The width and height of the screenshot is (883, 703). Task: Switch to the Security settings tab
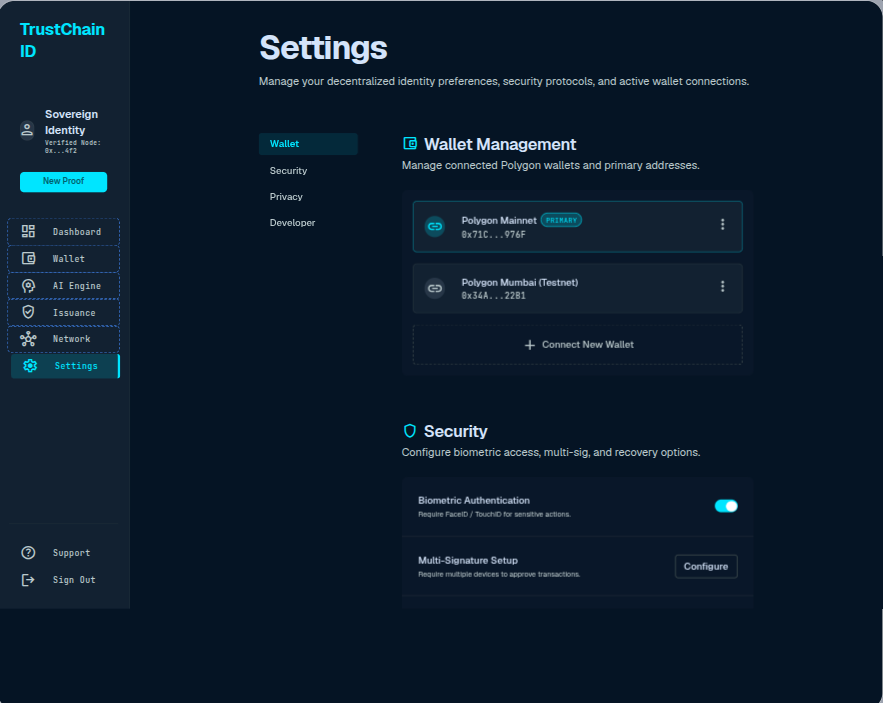pyautogui.click(x=308, y=171)
